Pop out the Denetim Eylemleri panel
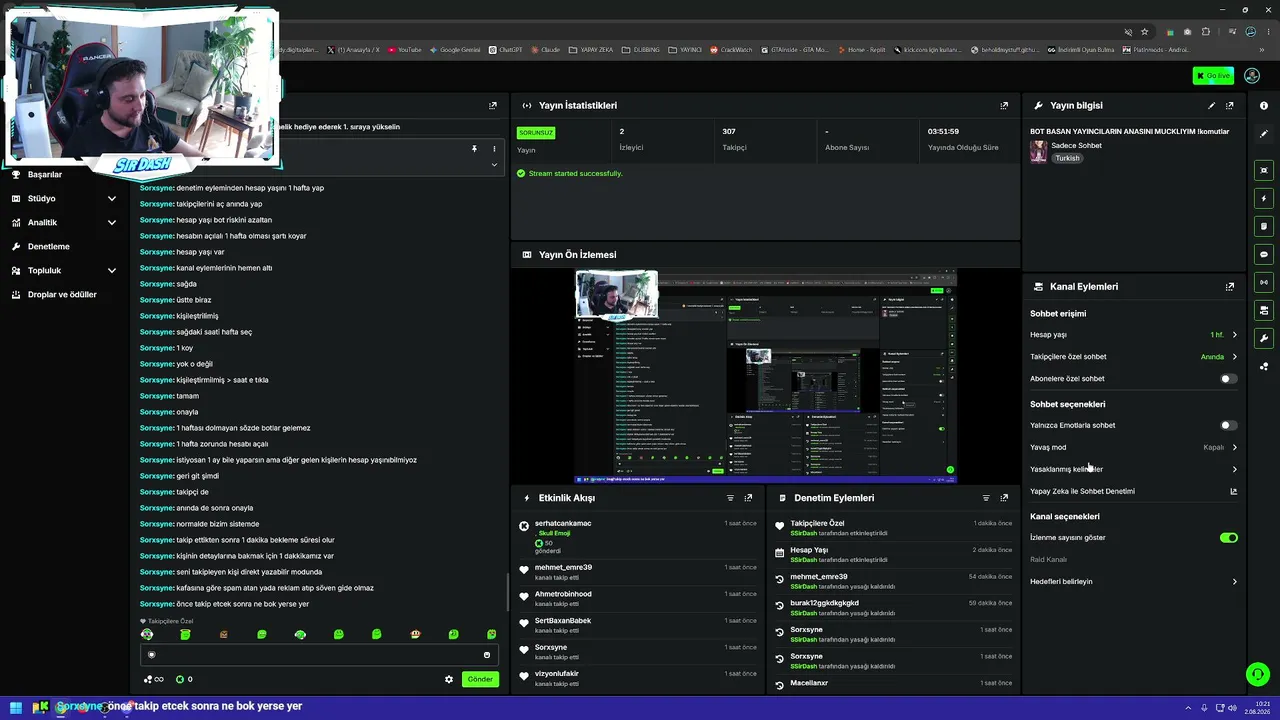Image resolution: width=1280 pixels, height=720 pixels. point(1004,498)
